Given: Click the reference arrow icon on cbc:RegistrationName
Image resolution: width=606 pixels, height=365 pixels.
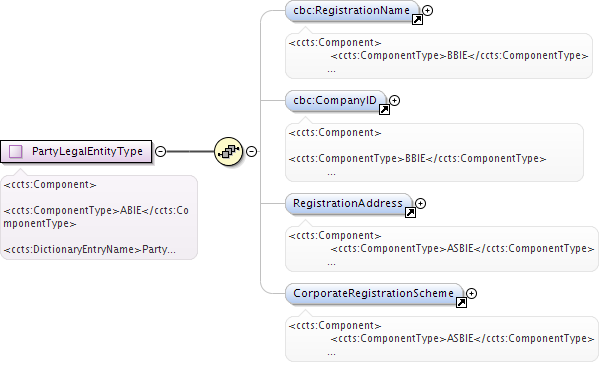Looking at the screenshot, I should pos(417,20).
